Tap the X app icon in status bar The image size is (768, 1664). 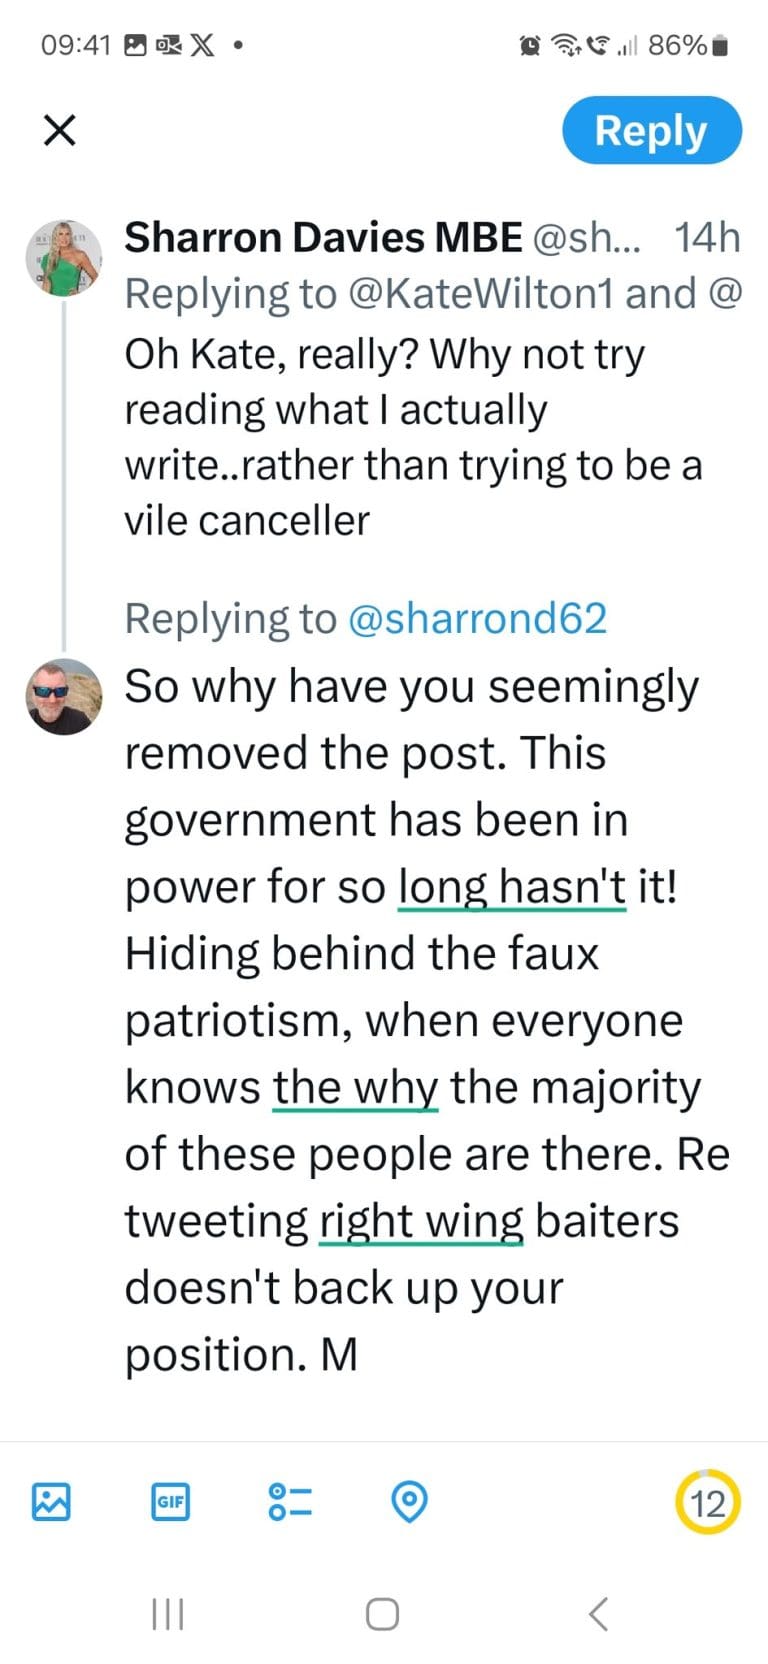[x=203, y=44]
